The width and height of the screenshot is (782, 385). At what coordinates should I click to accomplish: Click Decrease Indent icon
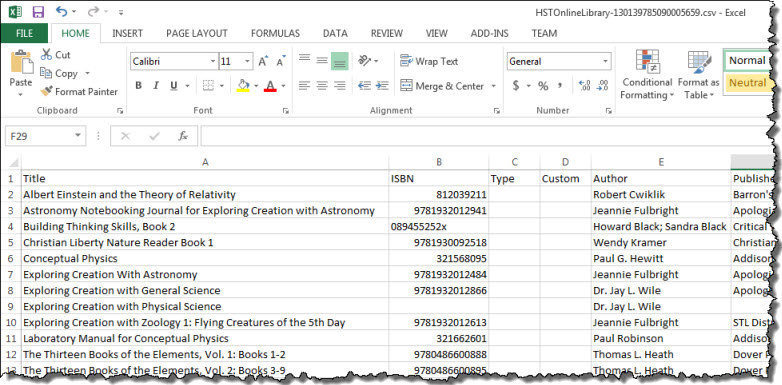tap(365, 86)
